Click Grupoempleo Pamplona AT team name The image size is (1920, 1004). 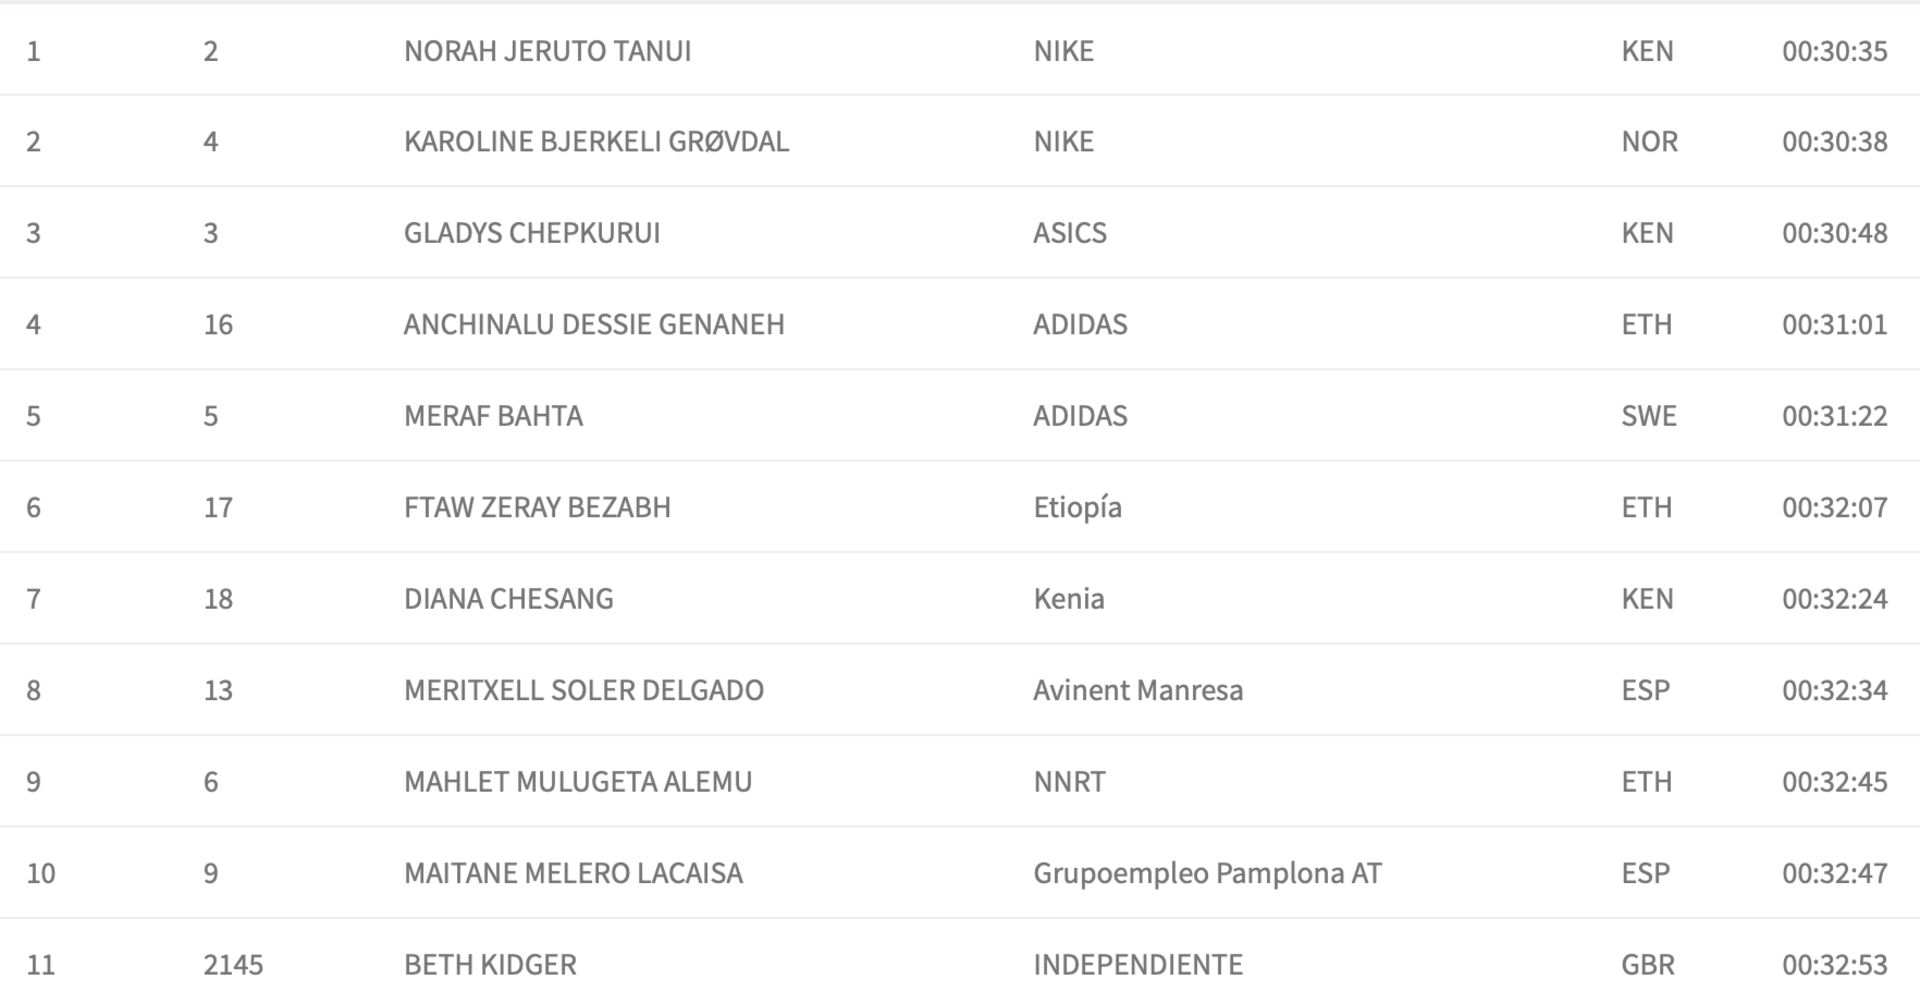tap(1207, 874)
